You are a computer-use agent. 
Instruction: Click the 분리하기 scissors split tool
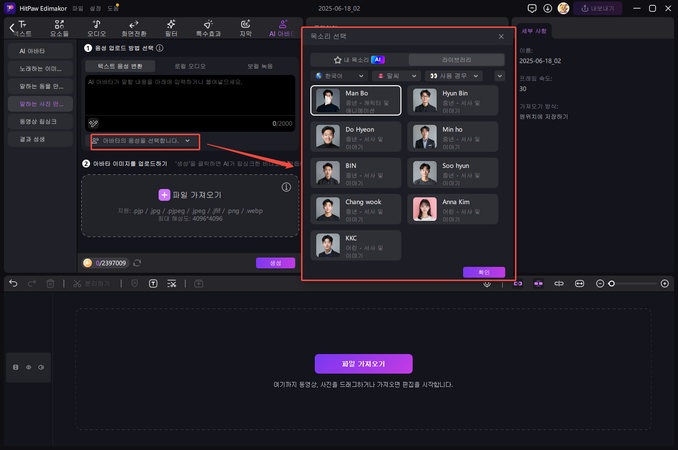(x=91, y=284)
